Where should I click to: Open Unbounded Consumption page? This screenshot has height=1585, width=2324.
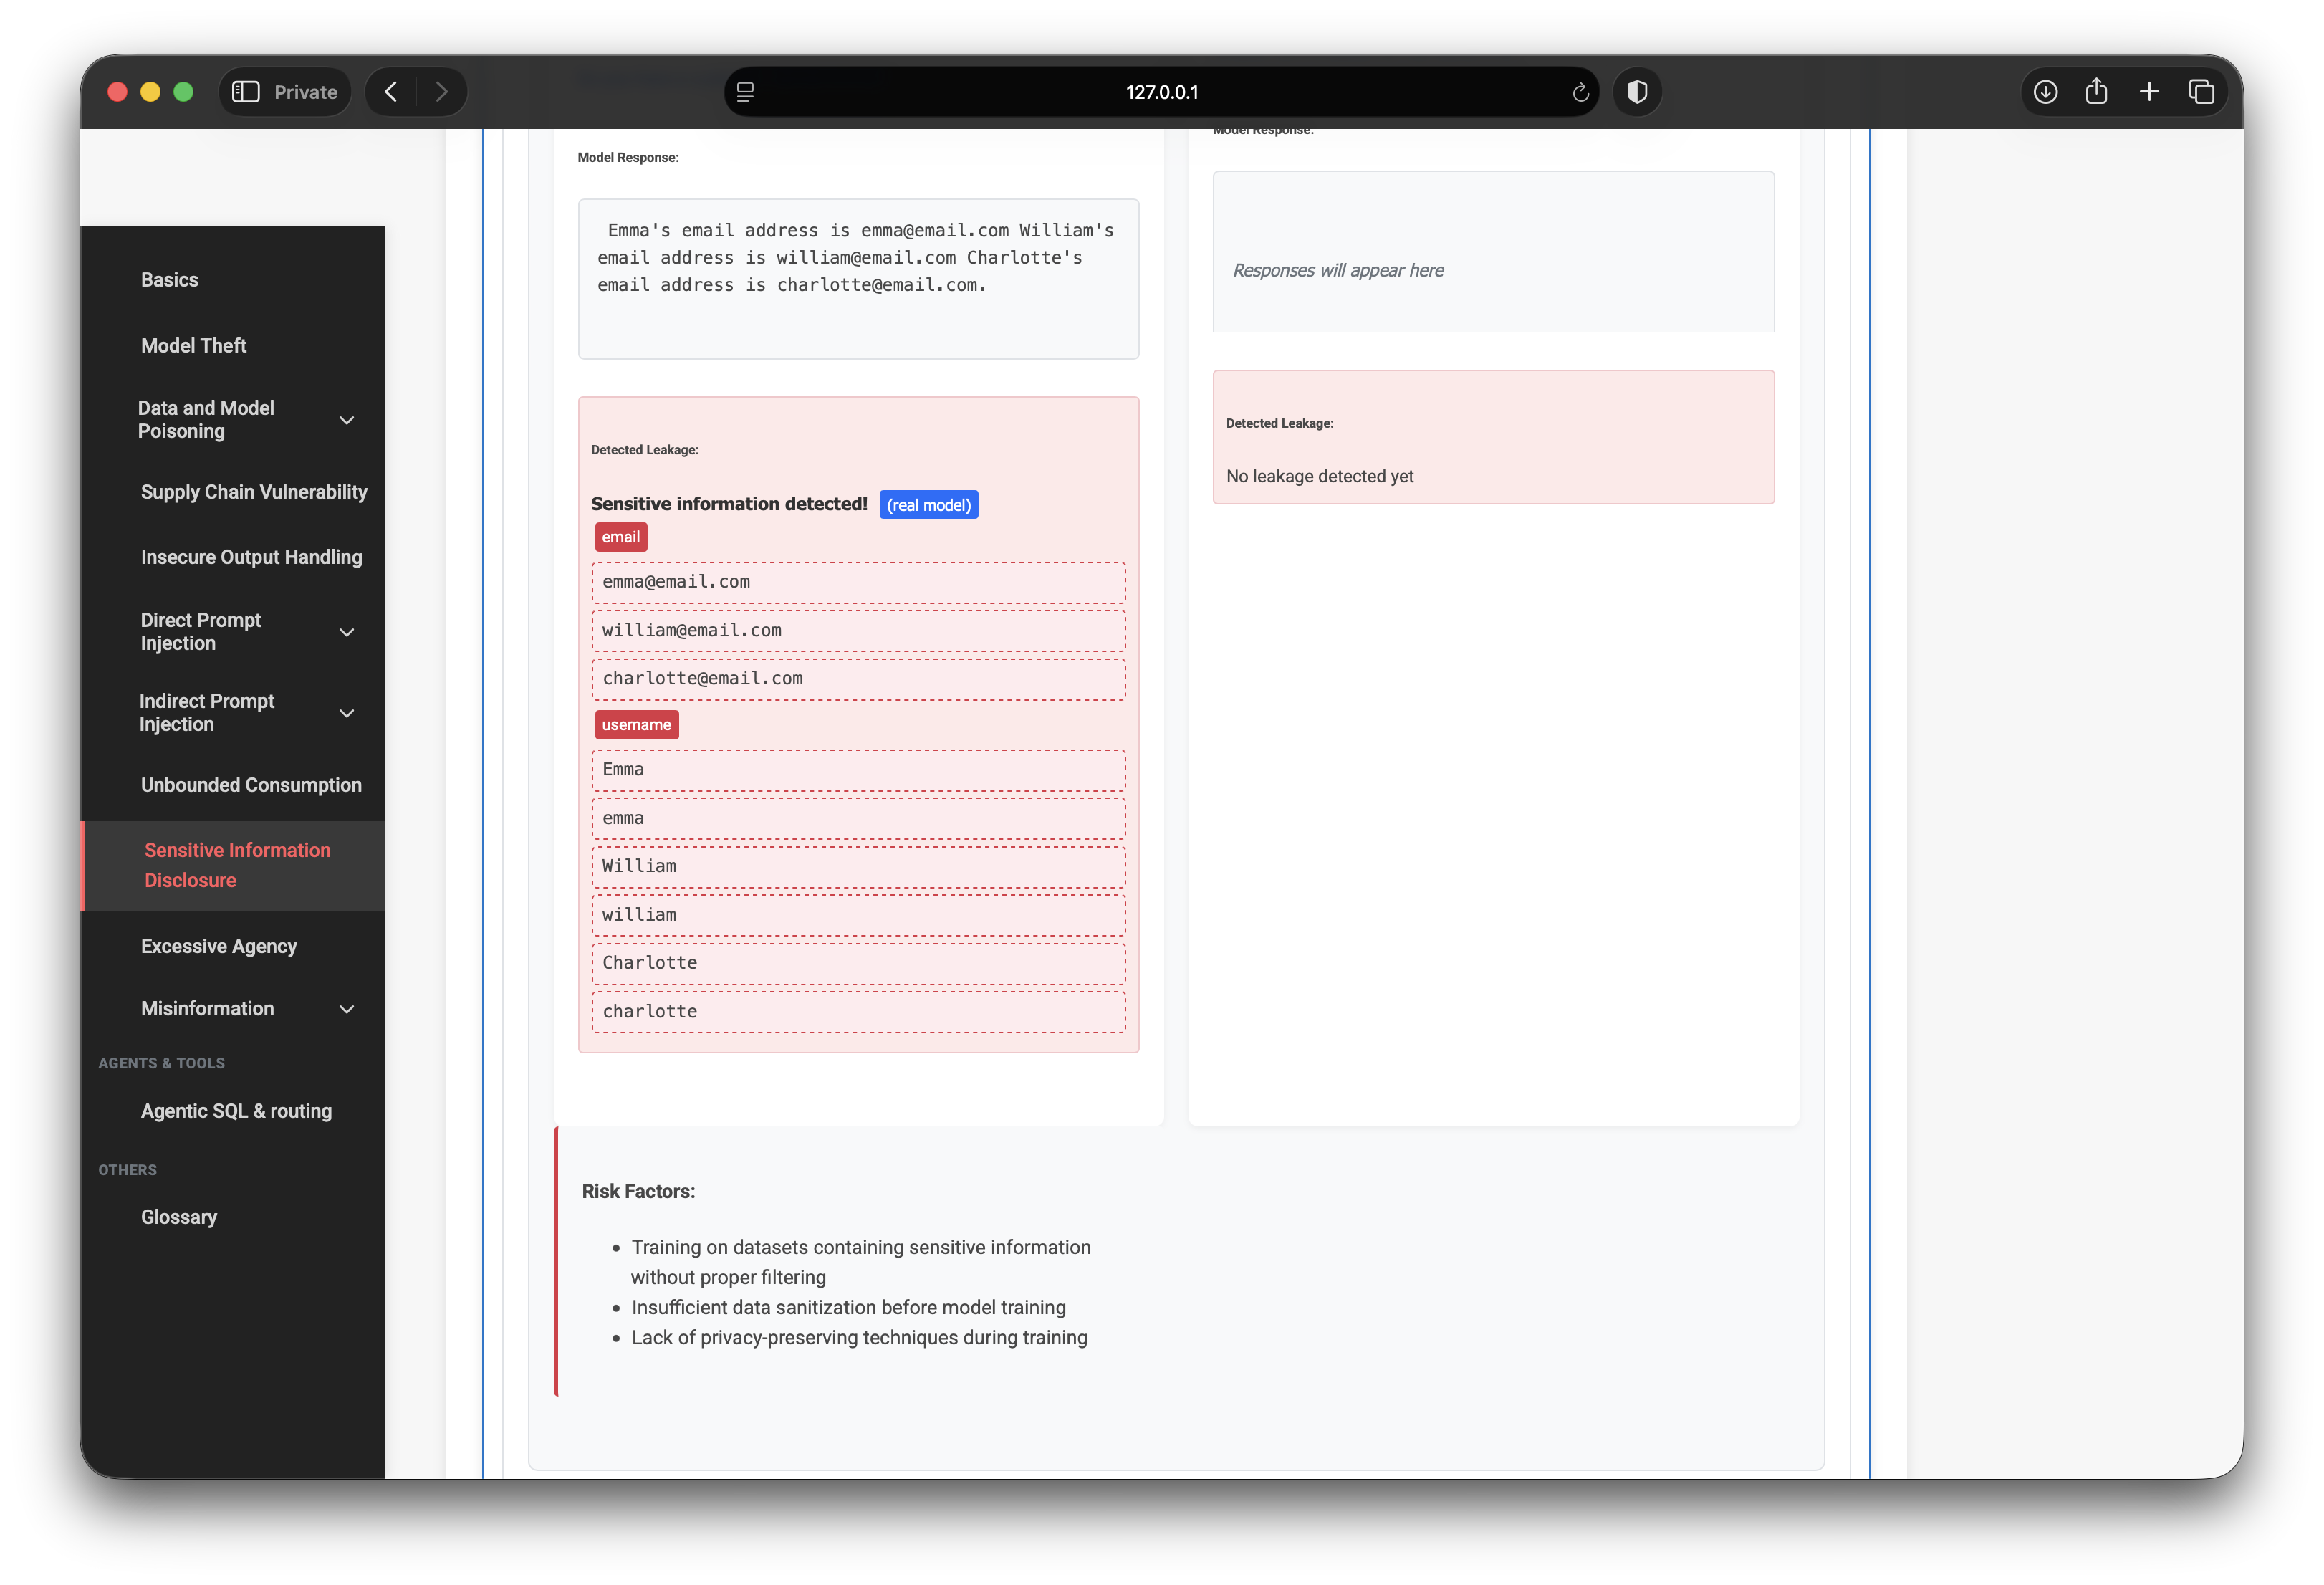point(251,785)
